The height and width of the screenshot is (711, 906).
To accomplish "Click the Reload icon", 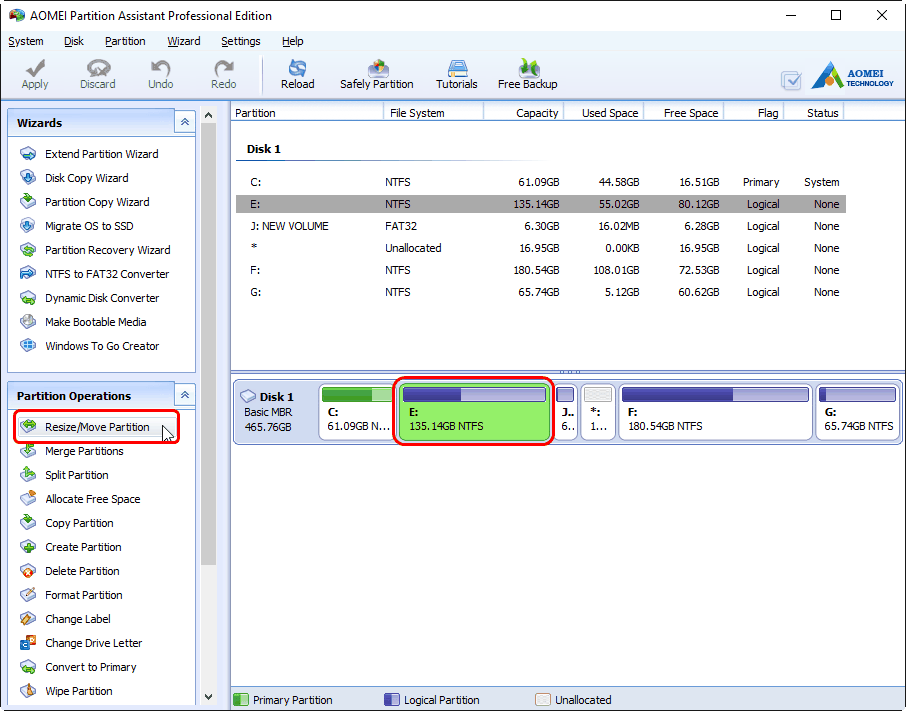I will (297, 73).
